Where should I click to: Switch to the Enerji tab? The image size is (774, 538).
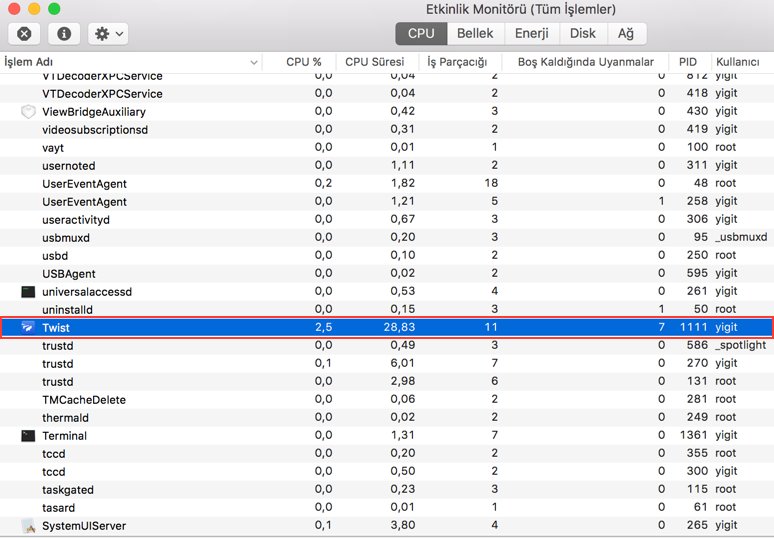pos(532,34)
